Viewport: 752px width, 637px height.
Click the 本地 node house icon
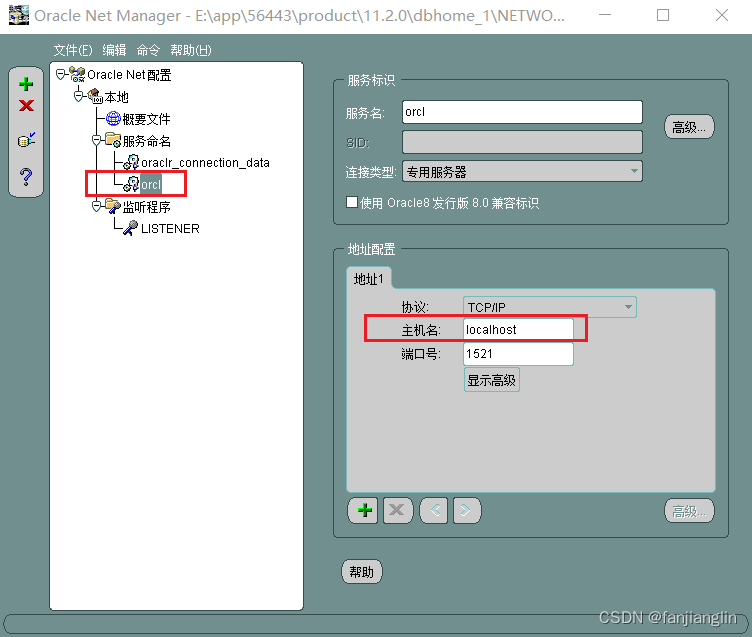[95, 96]
